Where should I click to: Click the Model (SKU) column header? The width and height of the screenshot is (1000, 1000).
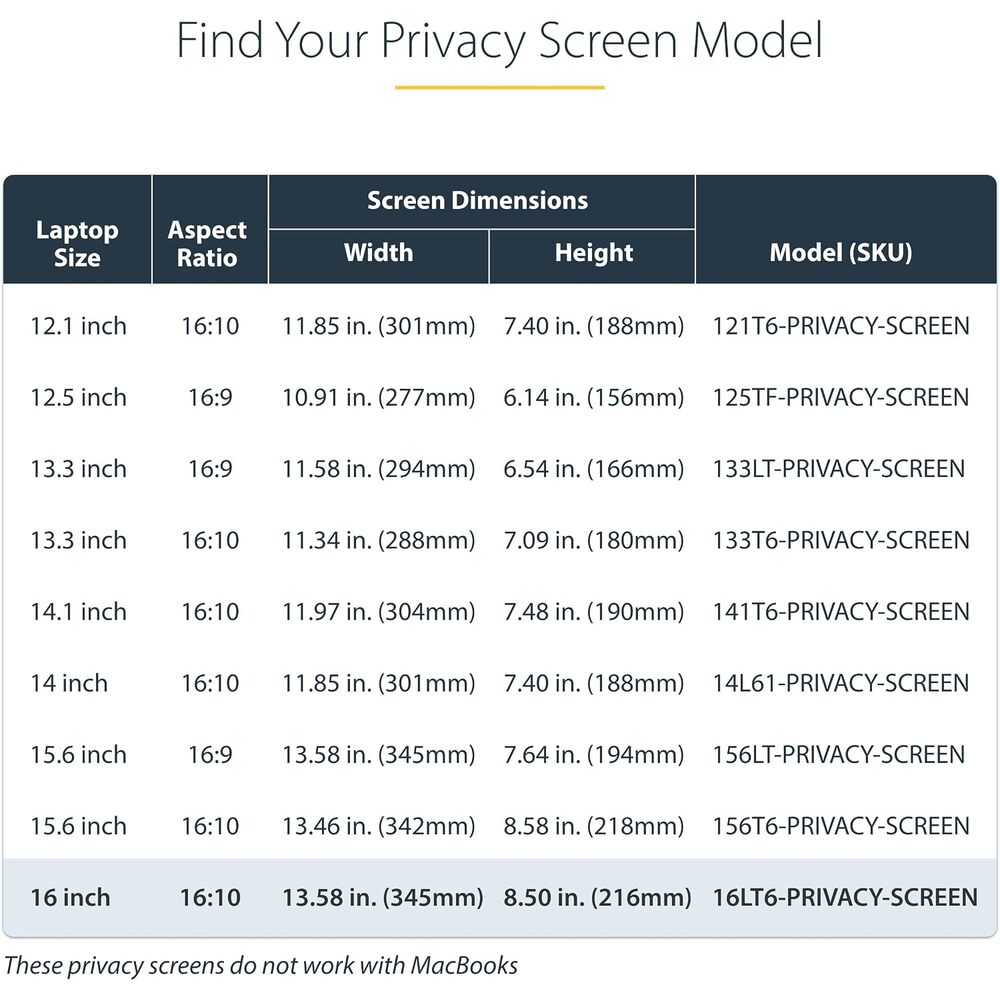[x=841, y=253]
